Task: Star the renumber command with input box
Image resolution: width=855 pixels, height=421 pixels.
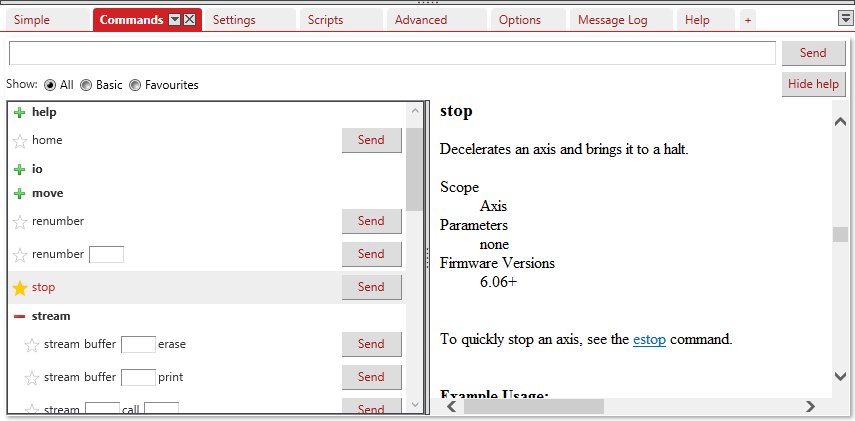Action: (x=20, y=255)
